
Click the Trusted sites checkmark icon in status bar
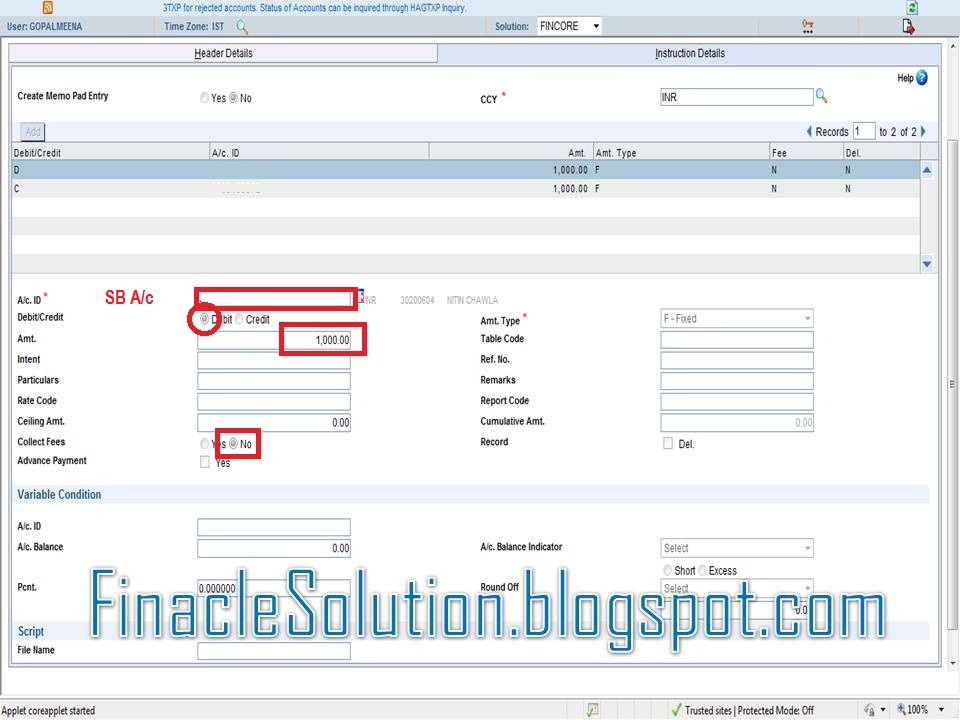(679, 710)
